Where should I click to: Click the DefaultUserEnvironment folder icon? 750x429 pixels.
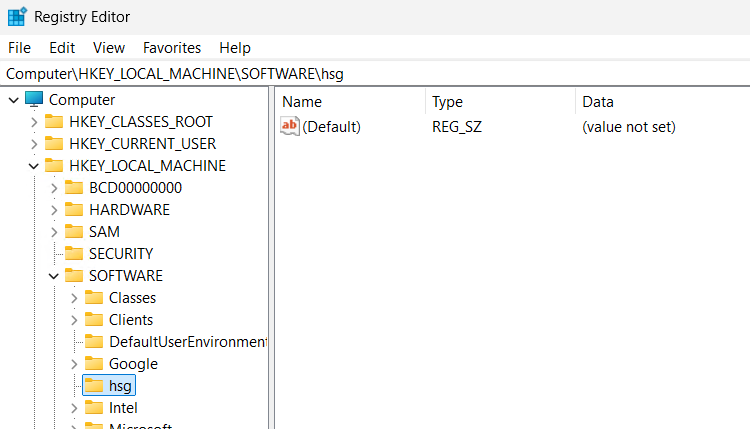(x=94, y=342)
